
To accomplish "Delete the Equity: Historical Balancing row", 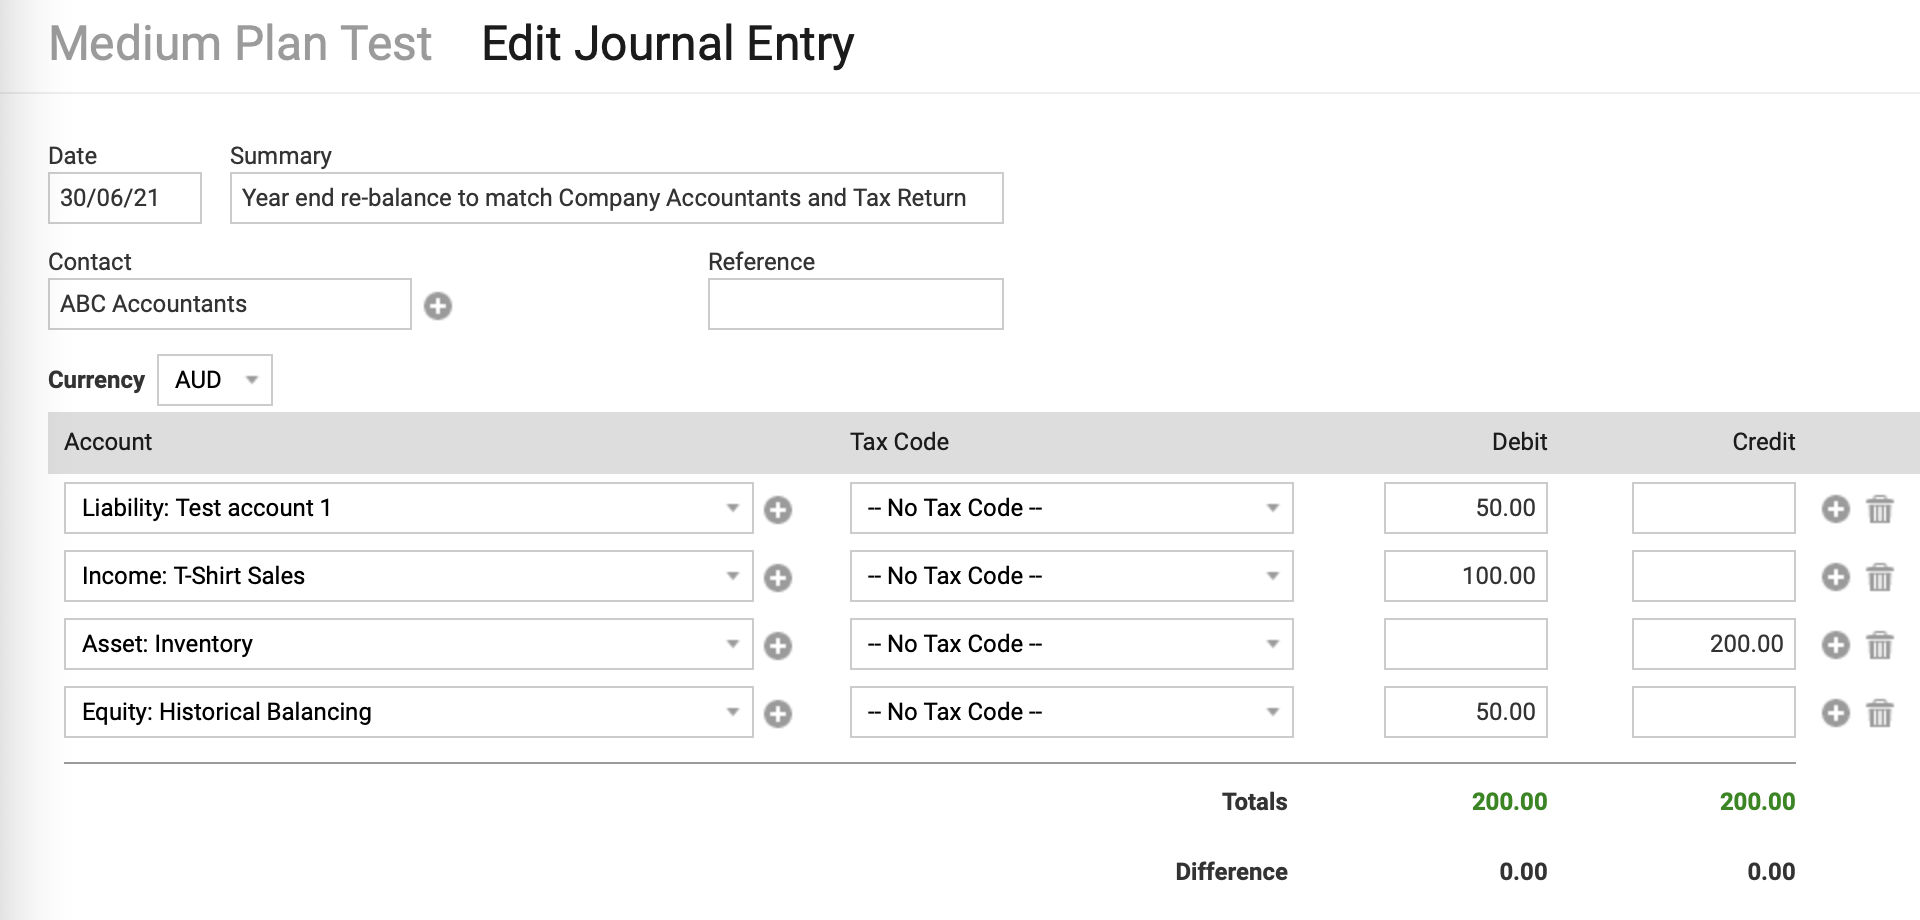I will (x=1880, y=713).
